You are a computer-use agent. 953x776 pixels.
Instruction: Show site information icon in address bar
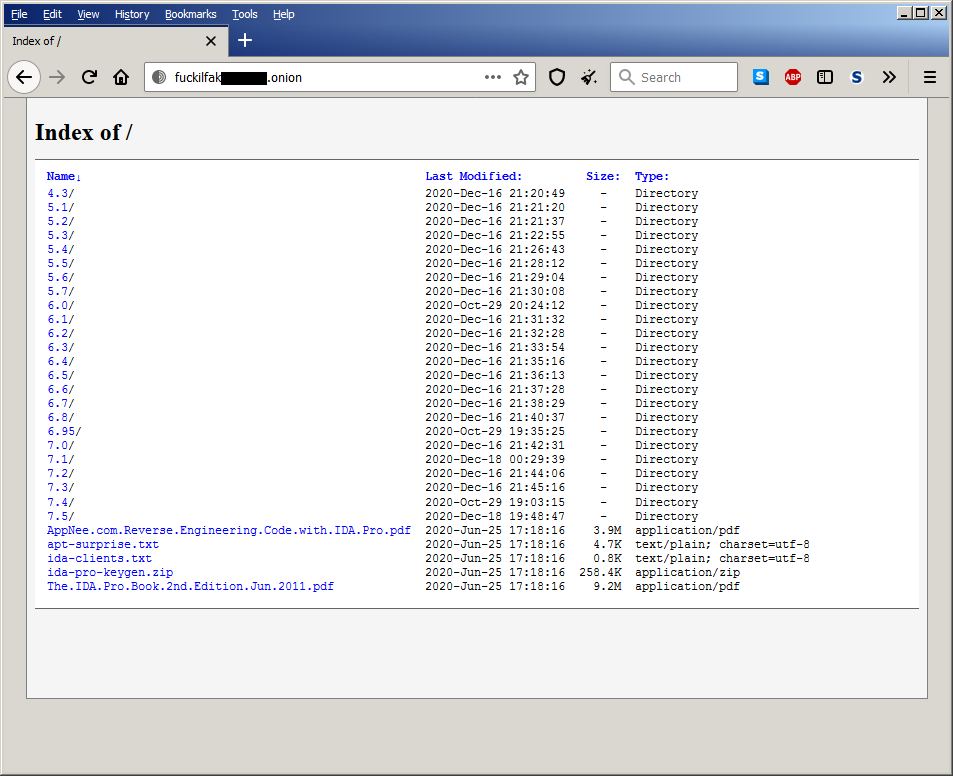pyautogui.click(x=159, y=77)
